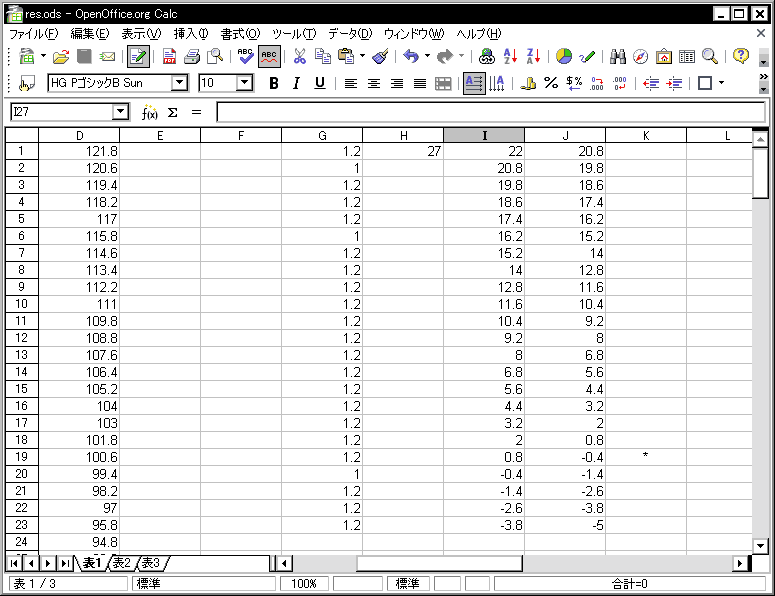Viewport: 775px width, 596px height.
Task: Switch to sheet tab 表3
Action: [x=151, y=563]
